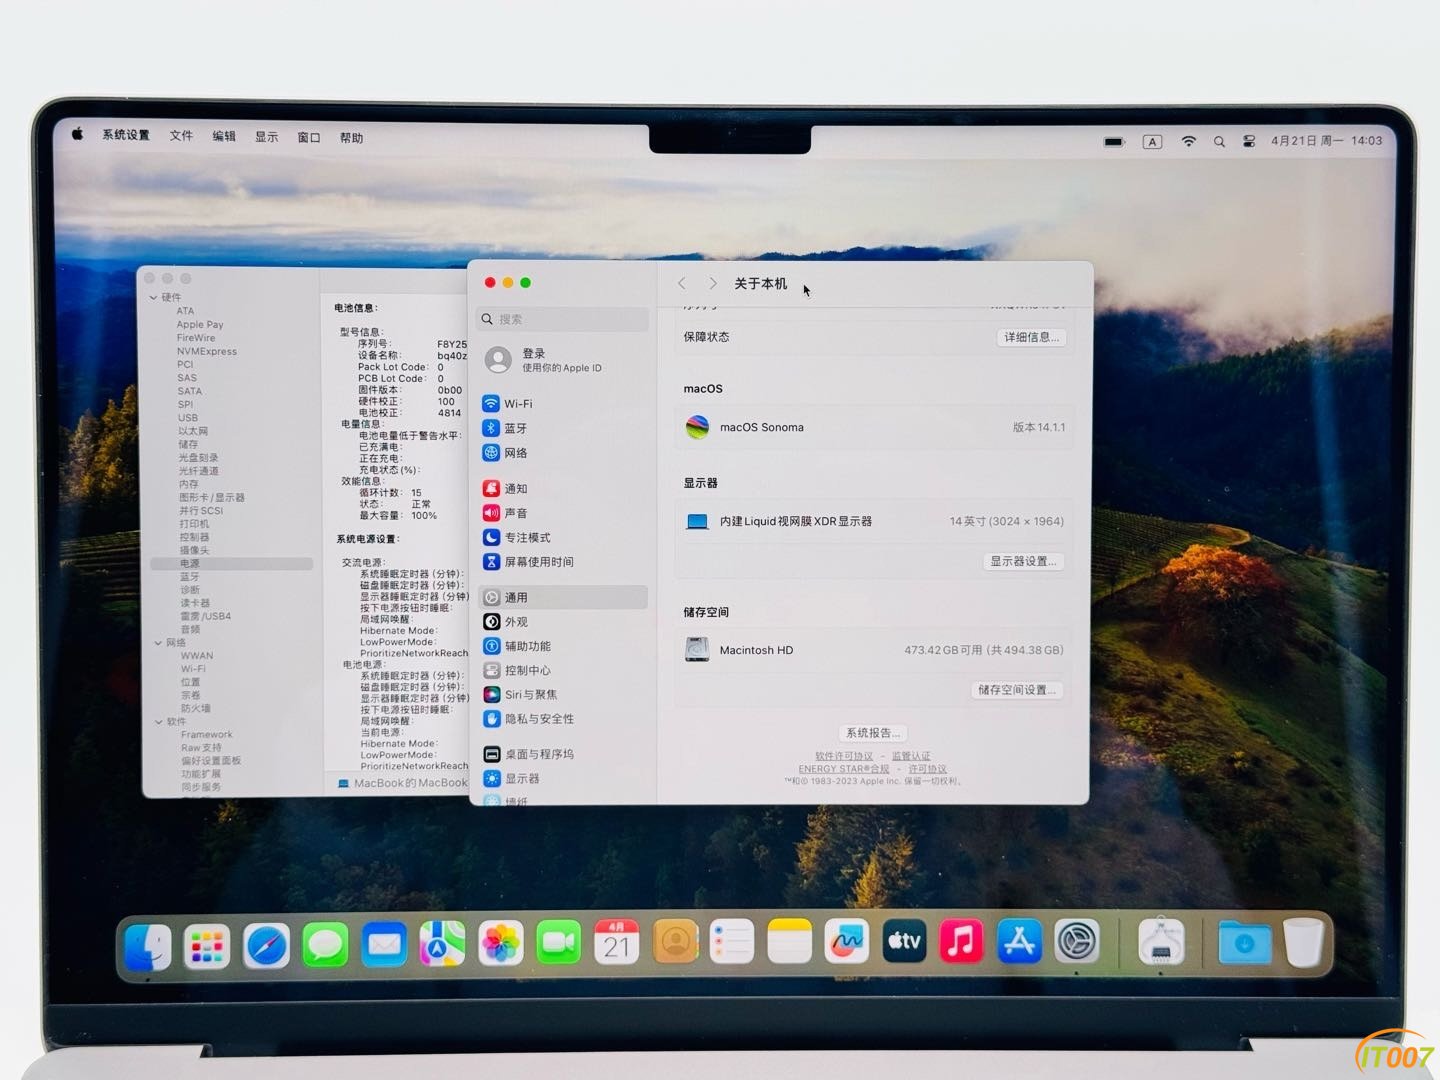Open the Music app in Dock
The image size is (1440, 1080).
(x=961, y=941)
